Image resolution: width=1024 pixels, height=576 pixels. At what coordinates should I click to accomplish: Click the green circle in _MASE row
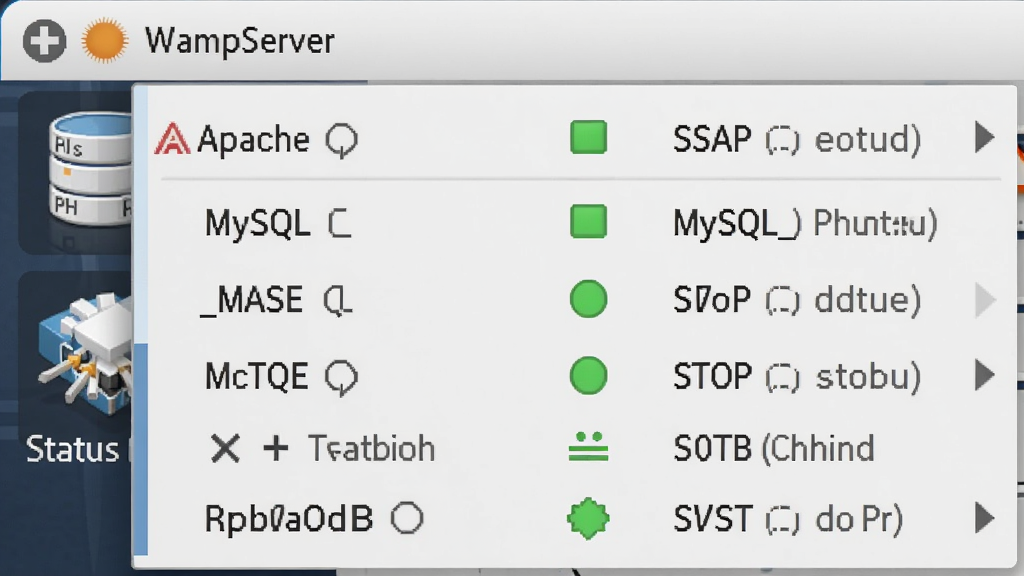pos(588,299)
